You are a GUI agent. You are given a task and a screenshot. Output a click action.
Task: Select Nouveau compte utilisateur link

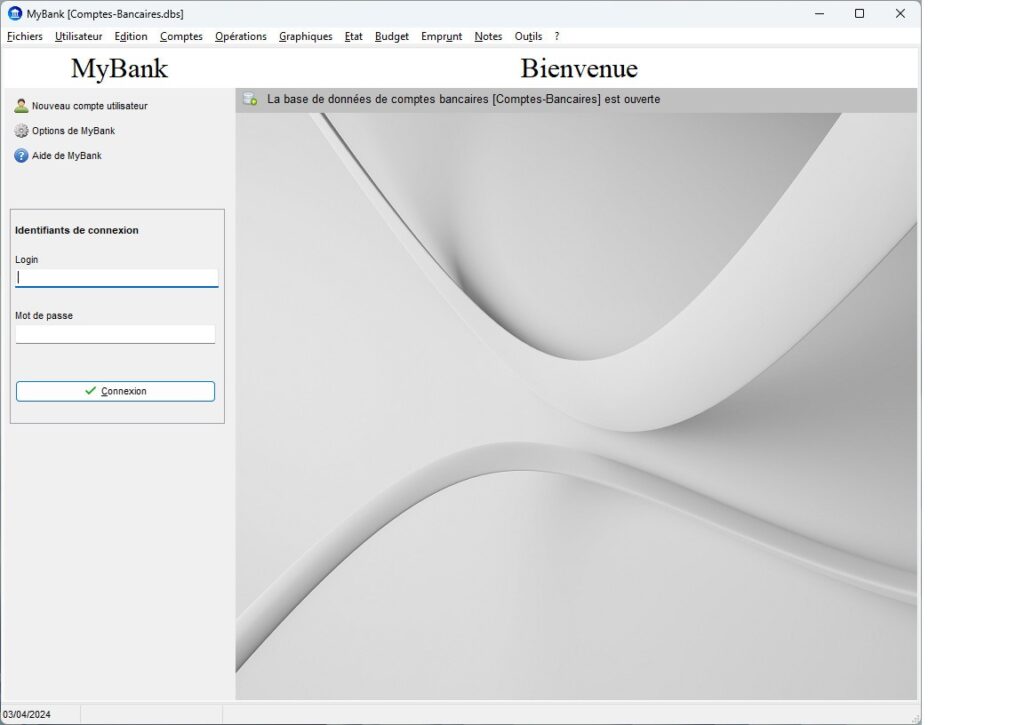(x=89, y=106)
